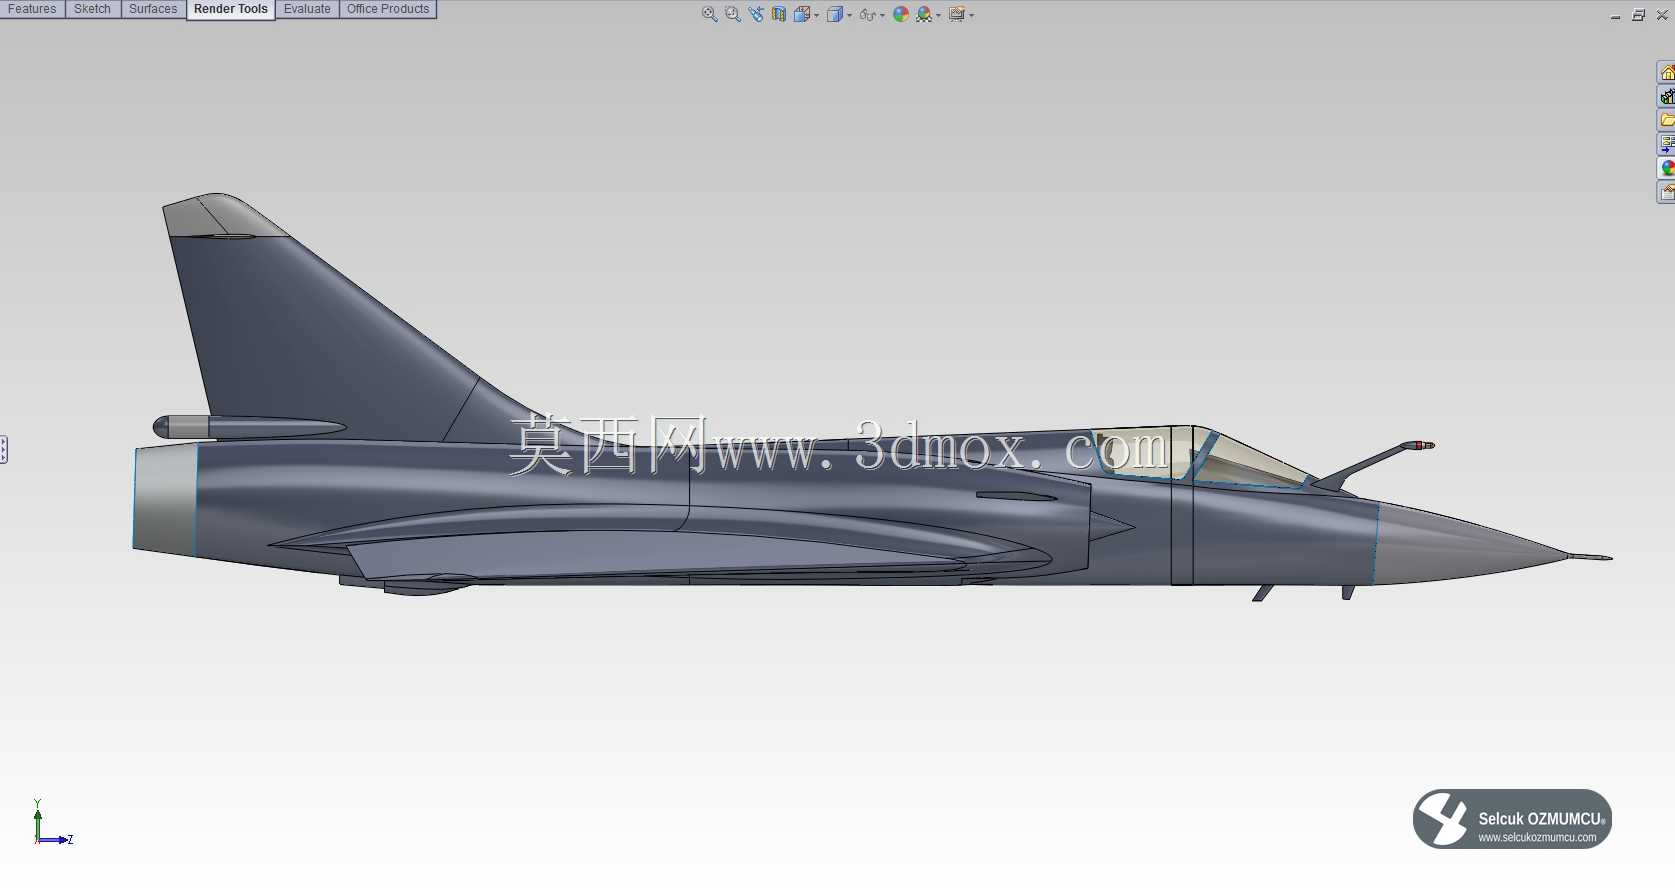Expand Display Style dropdown arrow

(850, 16)
